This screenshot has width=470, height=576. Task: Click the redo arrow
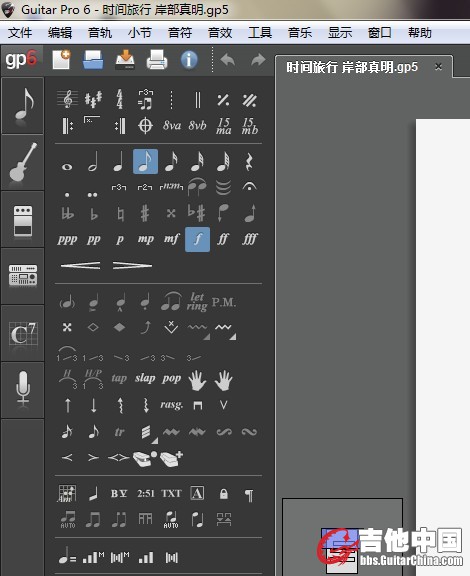click(x=258, y=60)
